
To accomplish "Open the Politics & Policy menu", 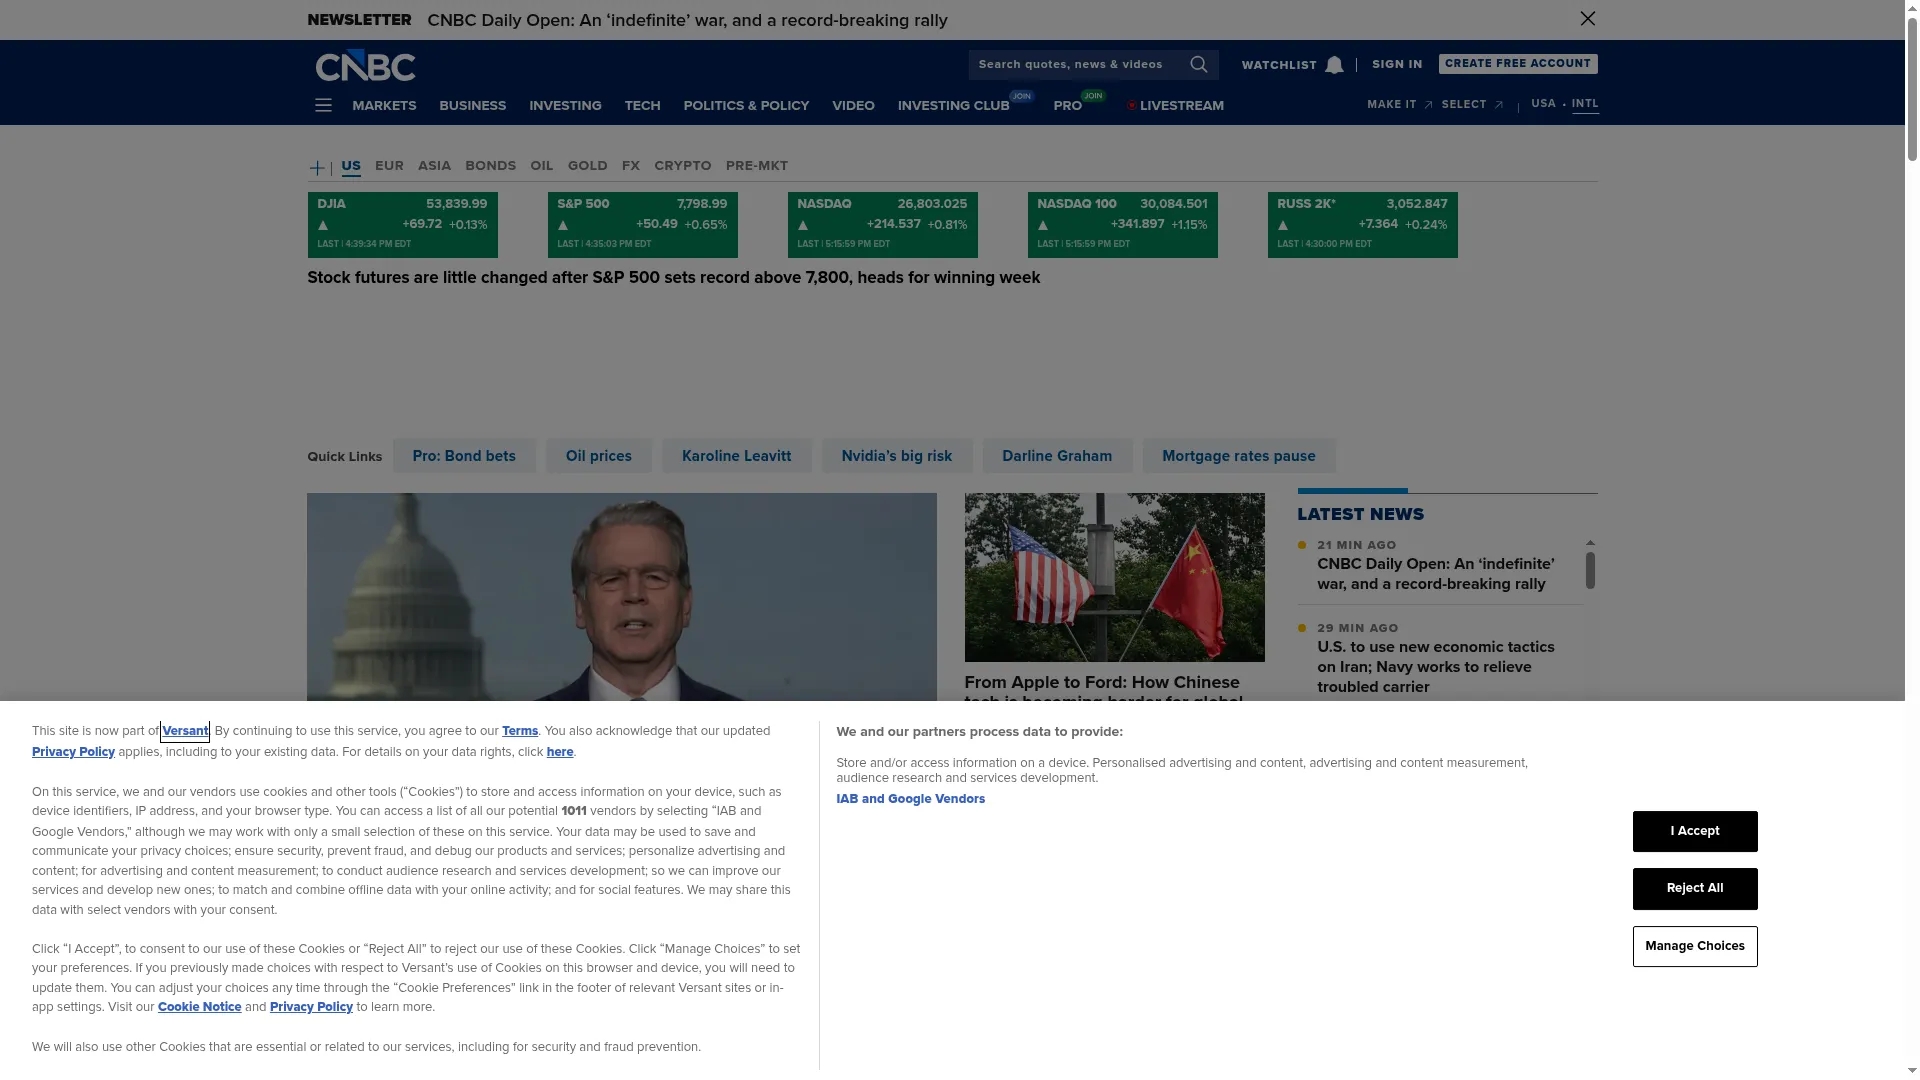I will click(746, 106).
